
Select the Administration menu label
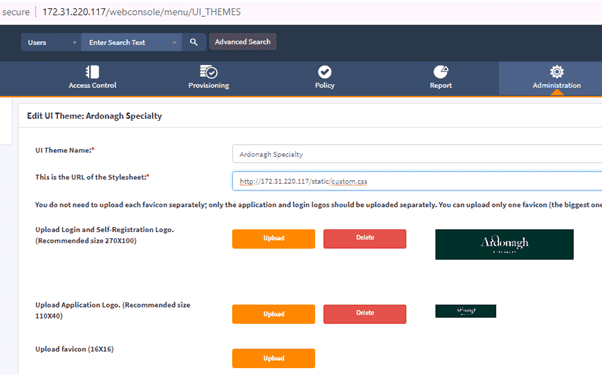pos(557,86)
